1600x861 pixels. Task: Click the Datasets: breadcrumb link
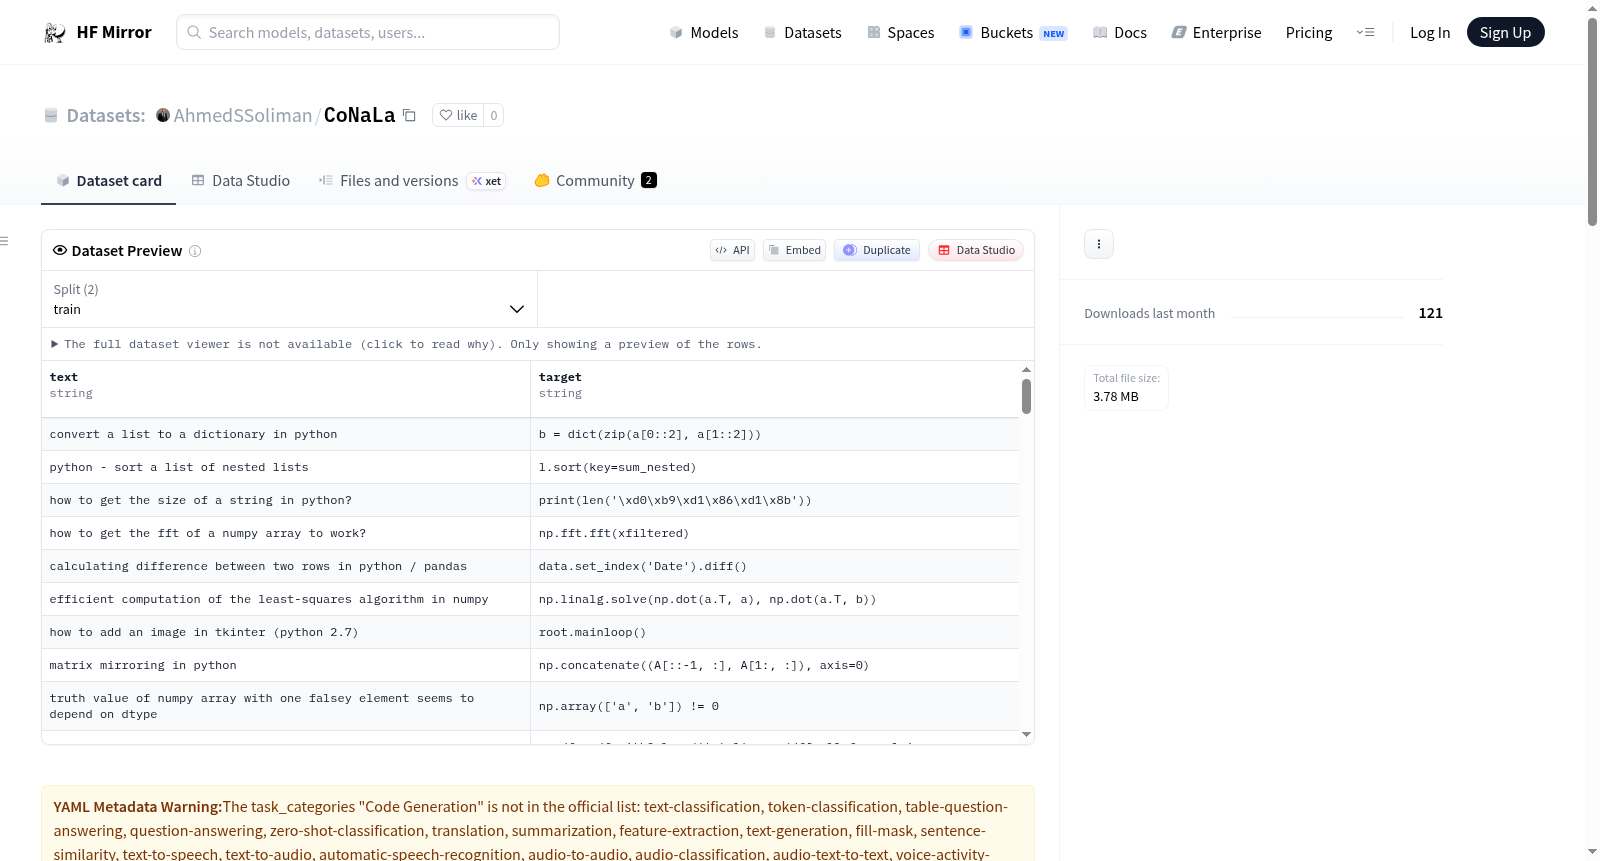106,115
